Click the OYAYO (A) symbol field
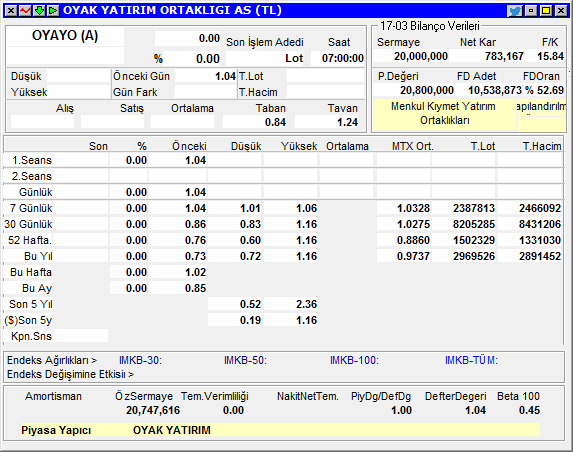Image resolution: width=573 pixels, height=452 pixels. click(65, 36)
